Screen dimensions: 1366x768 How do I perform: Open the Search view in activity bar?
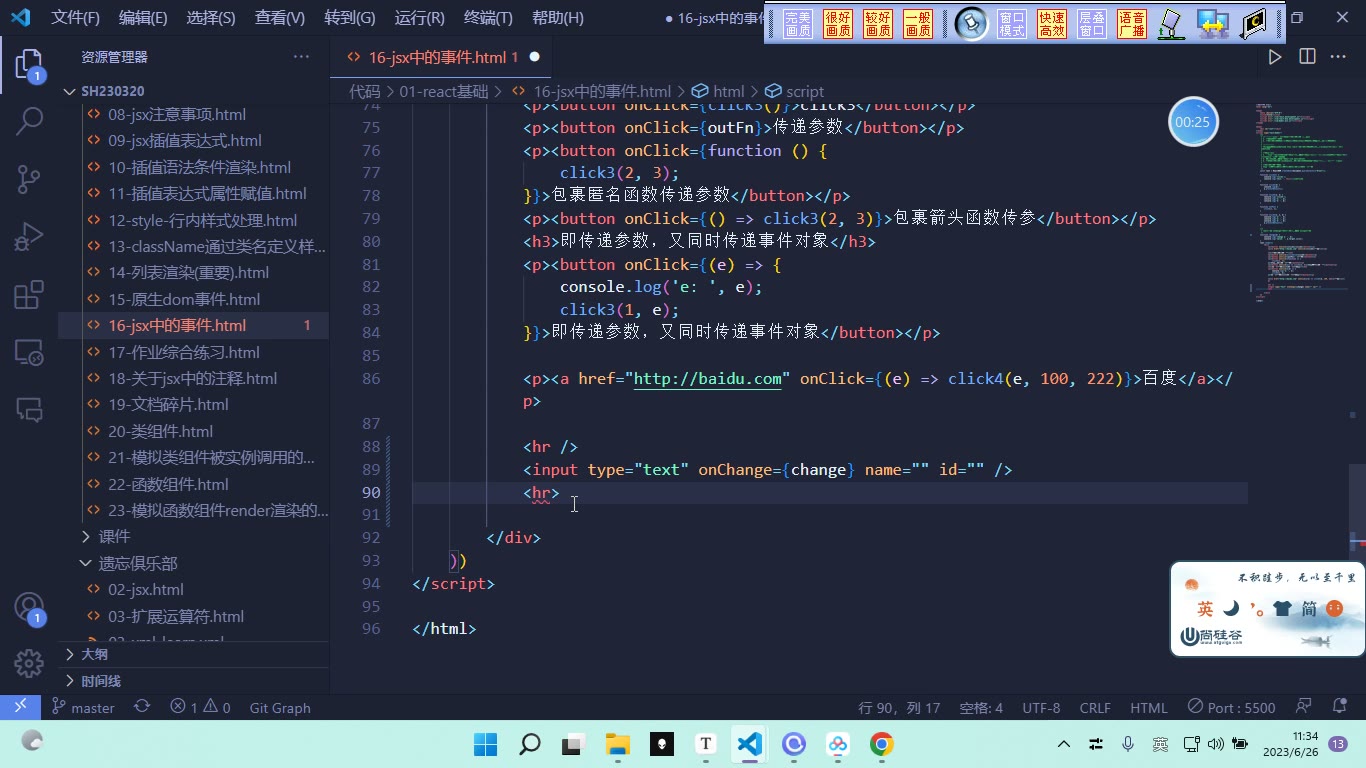29,122
